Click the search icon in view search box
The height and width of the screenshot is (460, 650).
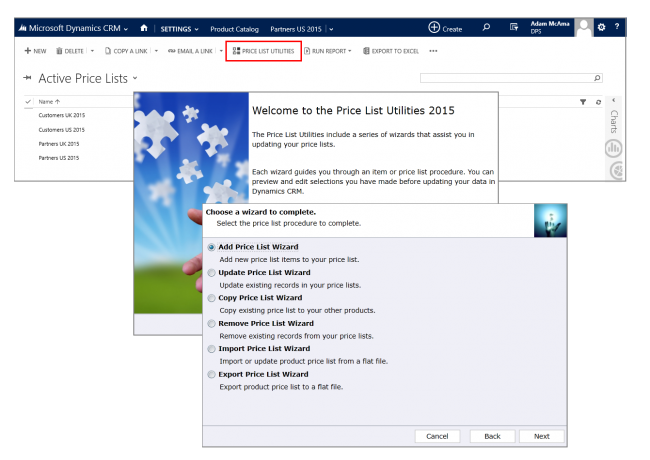(597, 78)
